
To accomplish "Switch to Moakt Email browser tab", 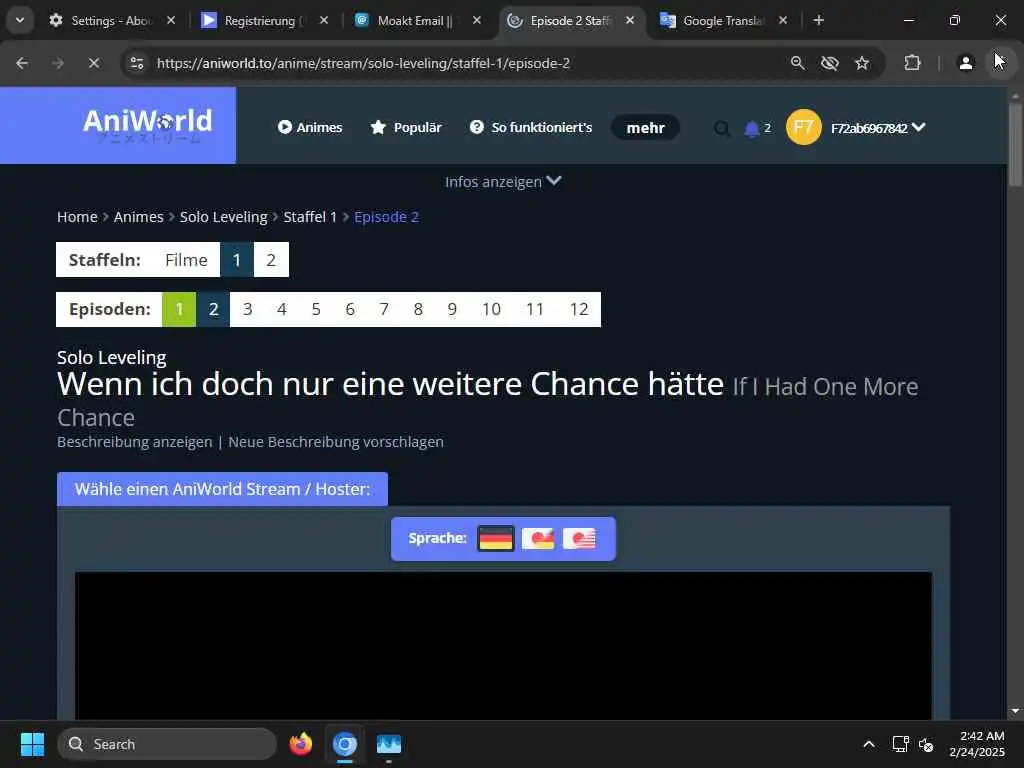I will coord(418,21).
